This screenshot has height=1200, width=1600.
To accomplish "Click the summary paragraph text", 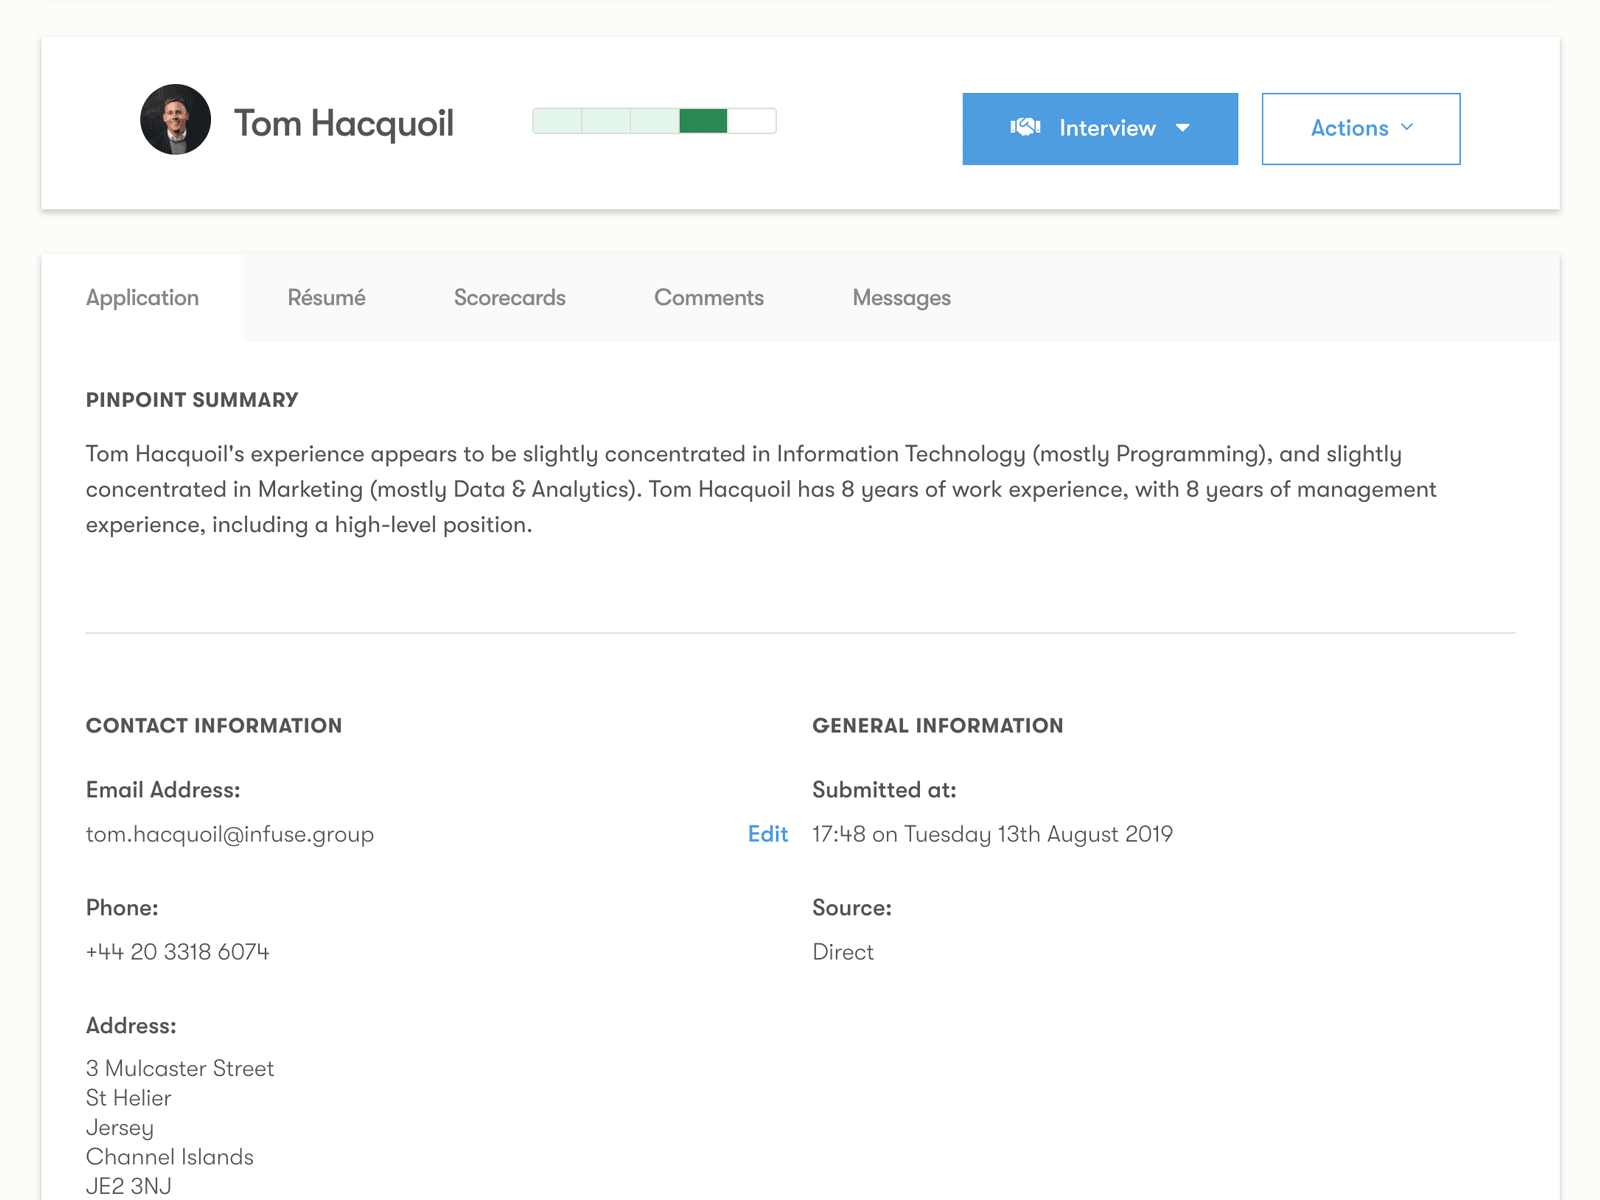I will (761, 489).
